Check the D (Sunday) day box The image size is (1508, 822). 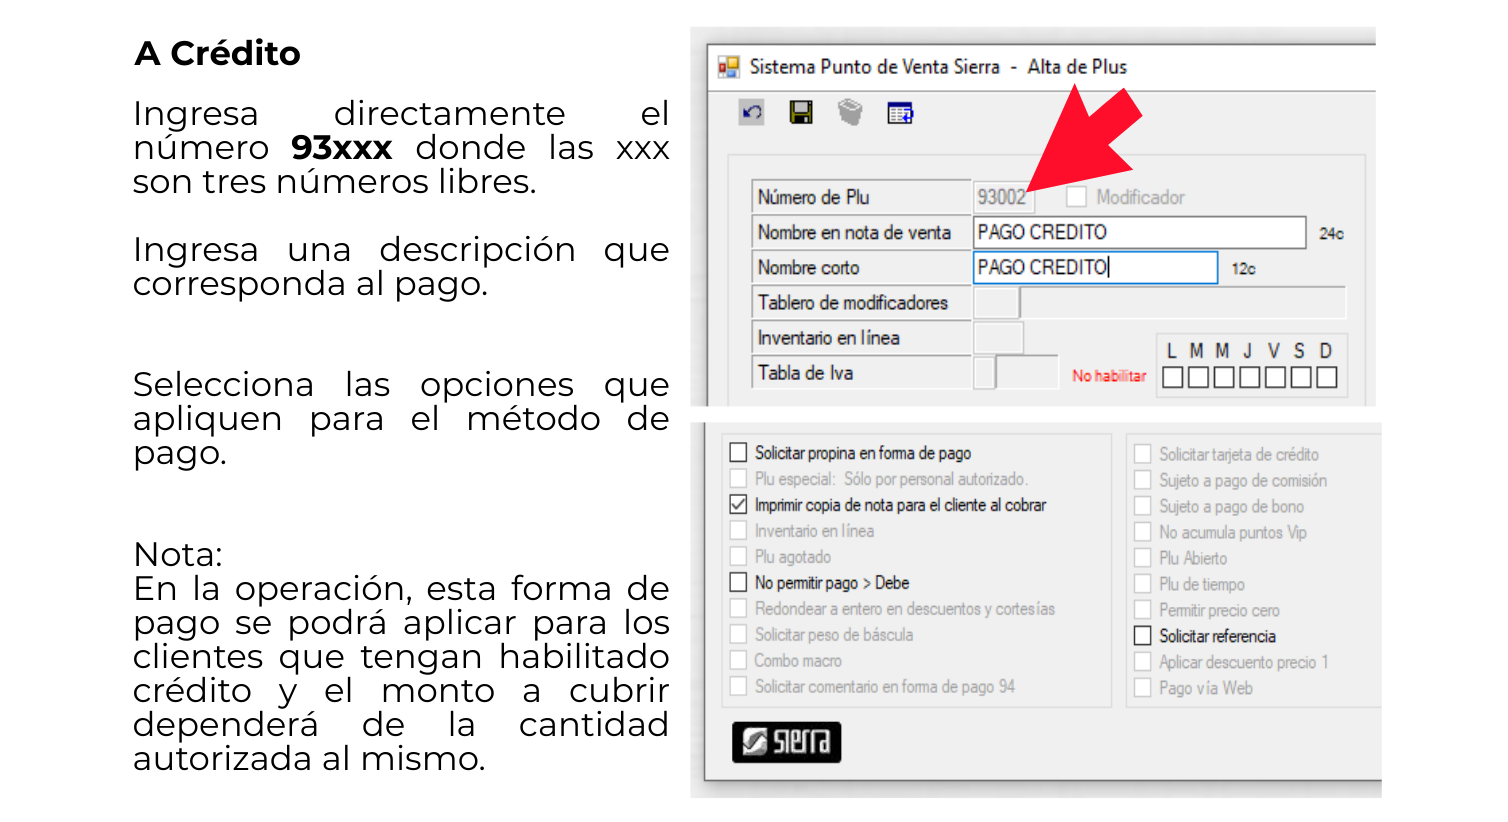[x=1326, y=377]
